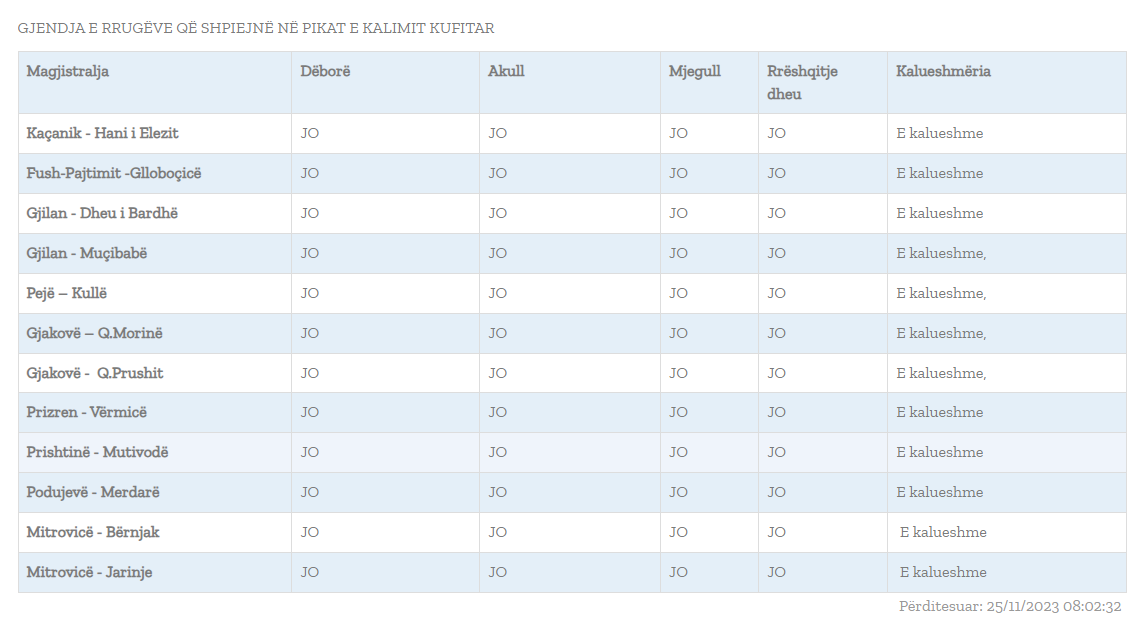
Task: Click the Prishtinë - Mutivodë entry
Action: pos(98,452)
